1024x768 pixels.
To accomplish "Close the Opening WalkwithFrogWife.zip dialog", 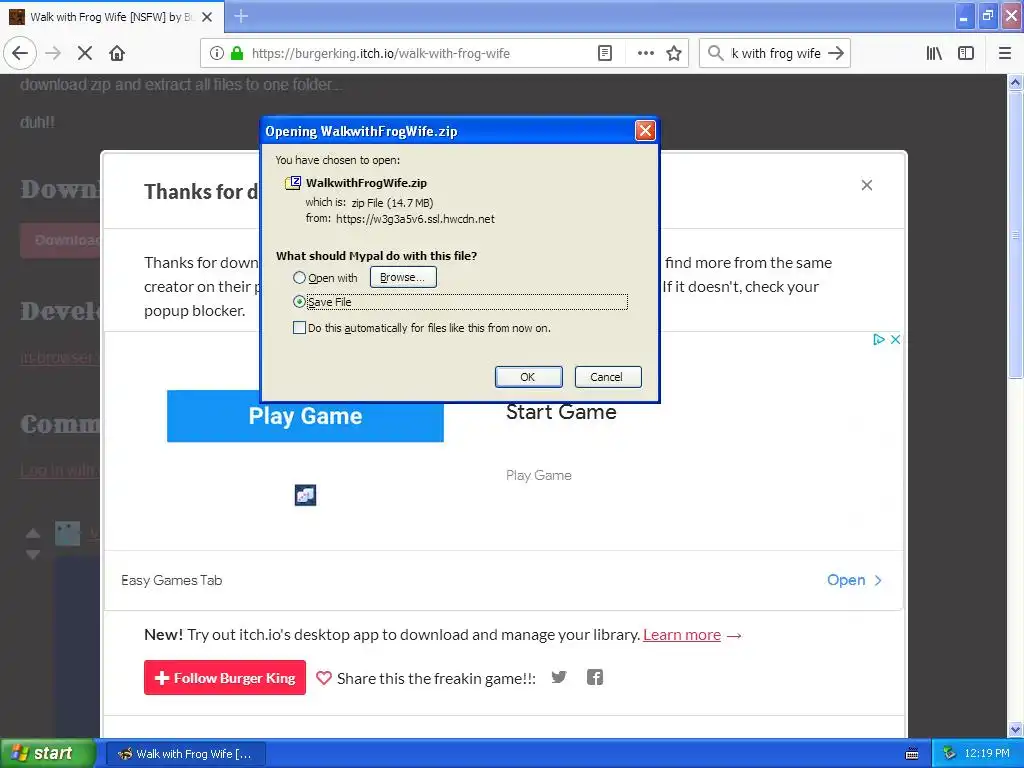I will click(645, 131).
